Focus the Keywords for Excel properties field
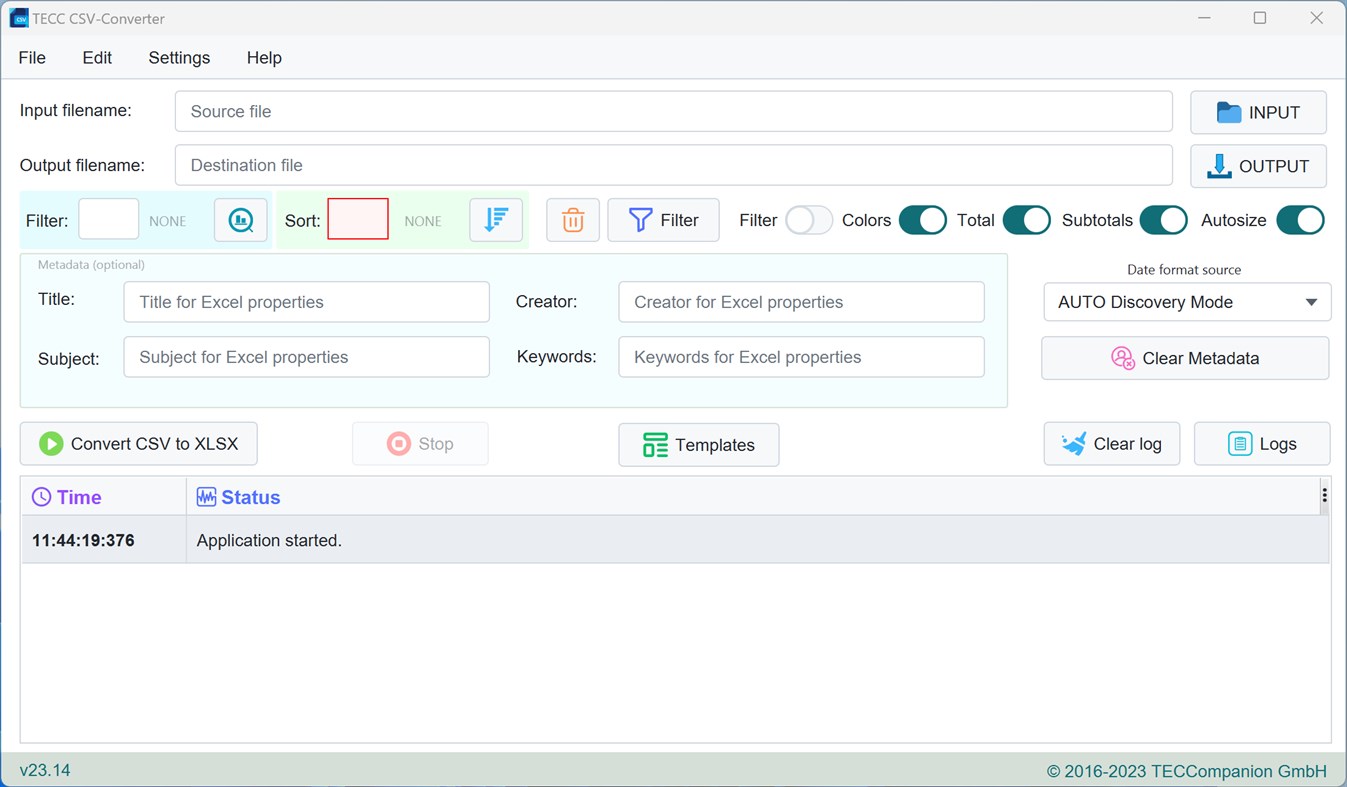1347x787 pixels. point(801,357)
